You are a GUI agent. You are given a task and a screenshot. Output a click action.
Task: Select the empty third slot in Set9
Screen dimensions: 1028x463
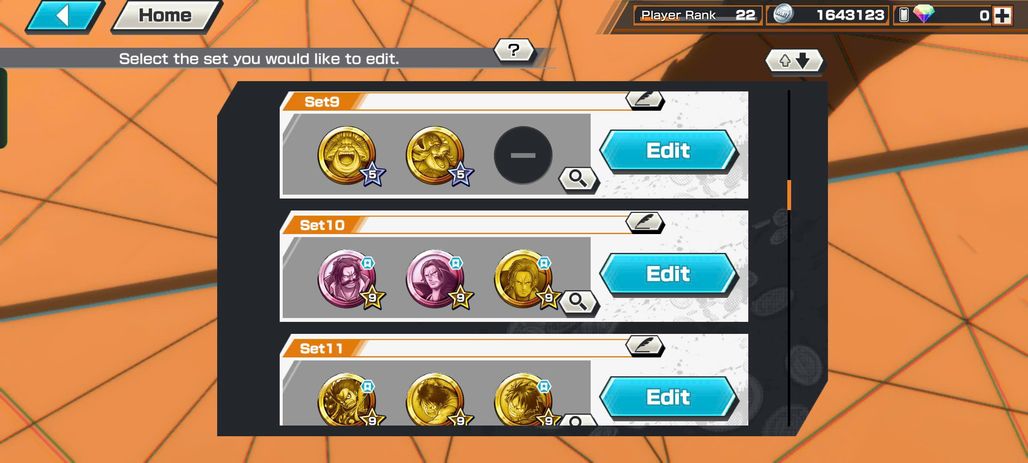523,155
